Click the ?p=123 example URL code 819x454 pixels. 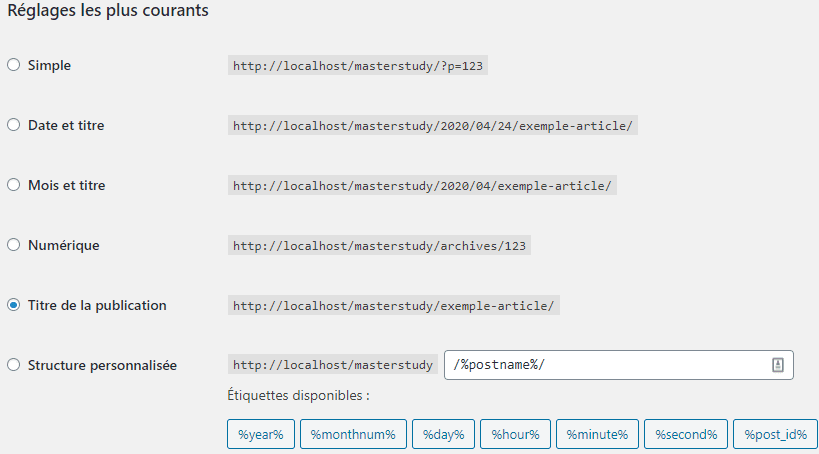click(x=358, y=66)
